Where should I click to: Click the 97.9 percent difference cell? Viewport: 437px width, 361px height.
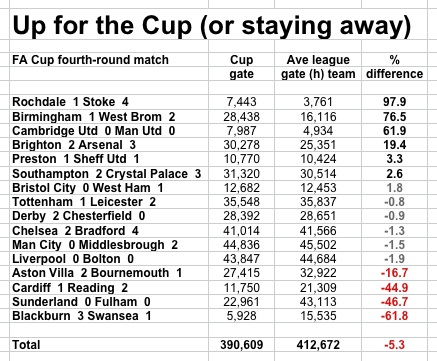(394, 102)
